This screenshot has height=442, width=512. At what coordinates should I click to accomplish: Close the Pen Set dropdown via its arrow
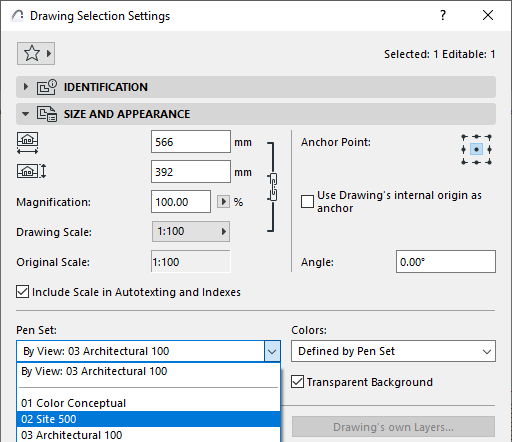pos(272,351)
